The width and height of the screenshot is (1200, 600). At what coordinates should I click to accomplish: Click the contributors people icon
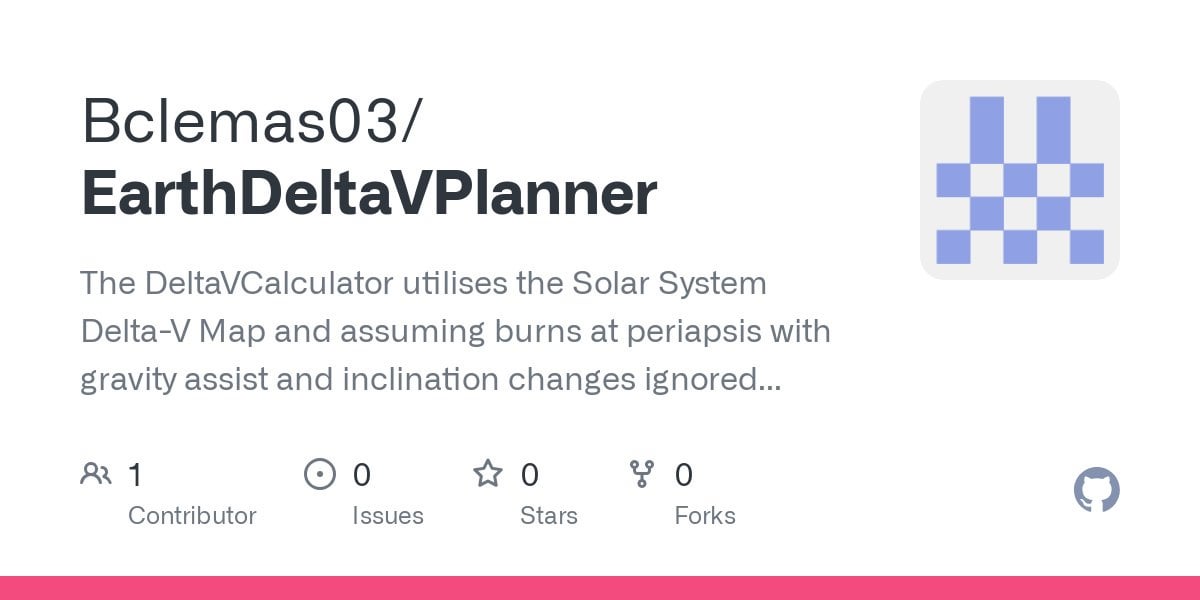(96, 474)
